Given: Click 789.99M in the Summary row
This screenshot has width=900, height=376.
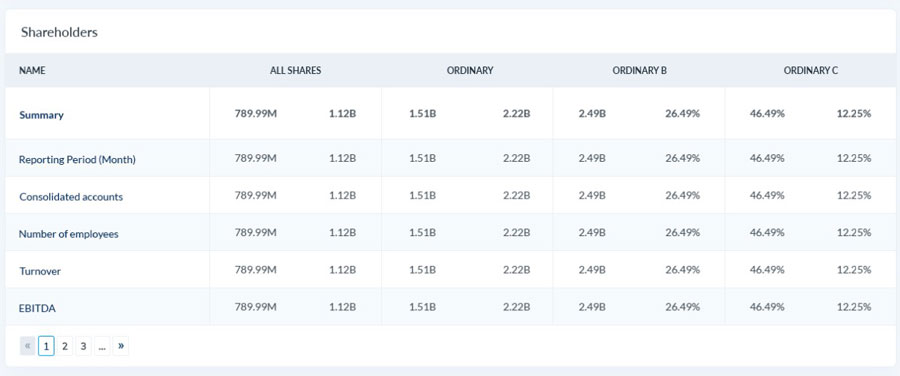Looking at the screenshot, I should (x=256, y=114).
